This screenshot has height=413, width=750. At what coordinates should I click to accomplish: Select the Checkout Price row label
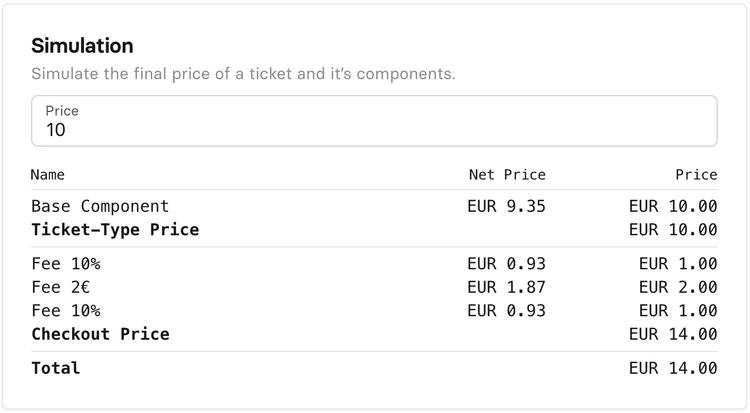point(100,334)
